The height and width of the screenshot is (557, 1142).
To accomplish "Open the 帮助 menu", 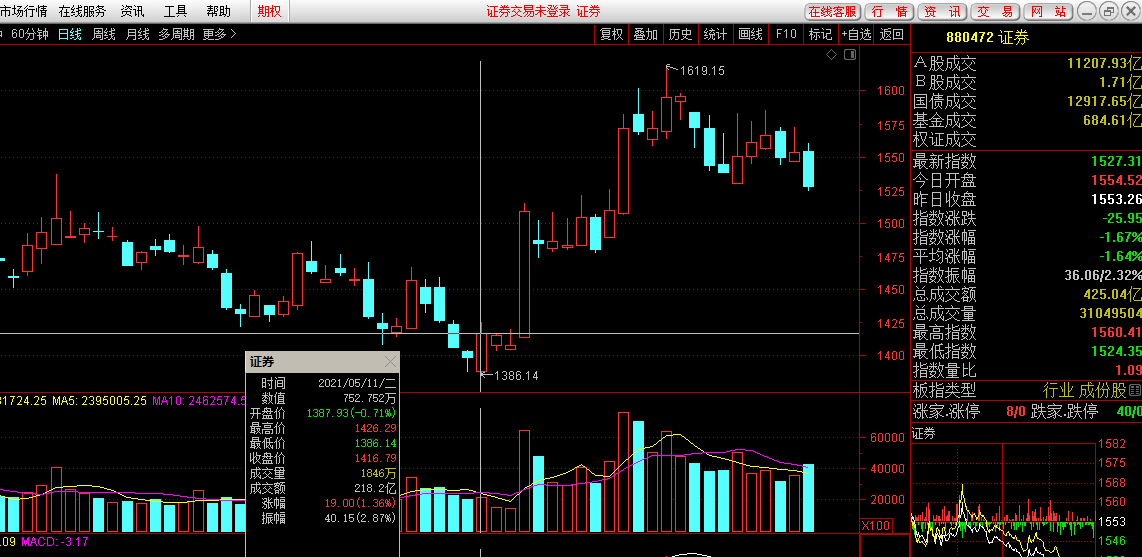I will [x=218, y=11].
